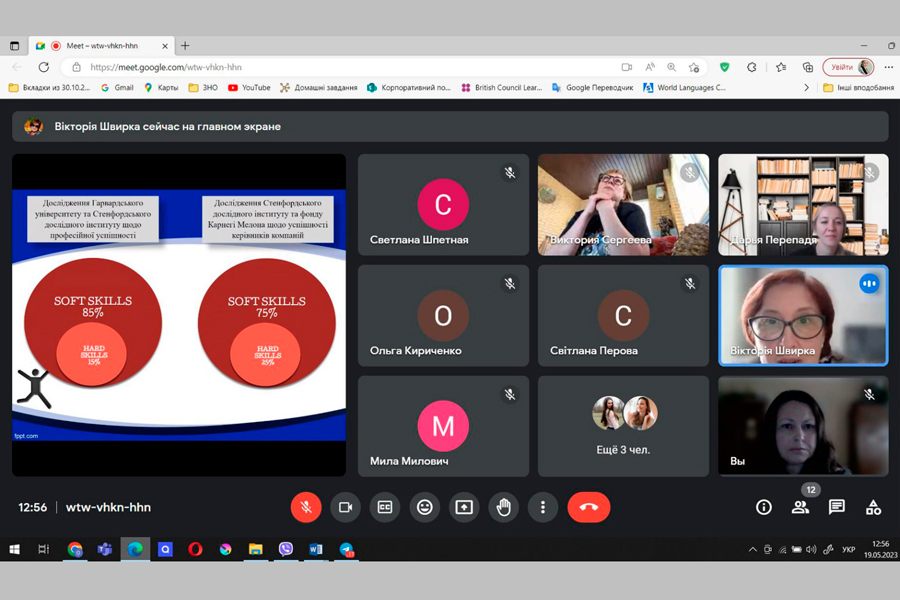
Task: Open the YouTube bookmark
Action: (249, 88)
